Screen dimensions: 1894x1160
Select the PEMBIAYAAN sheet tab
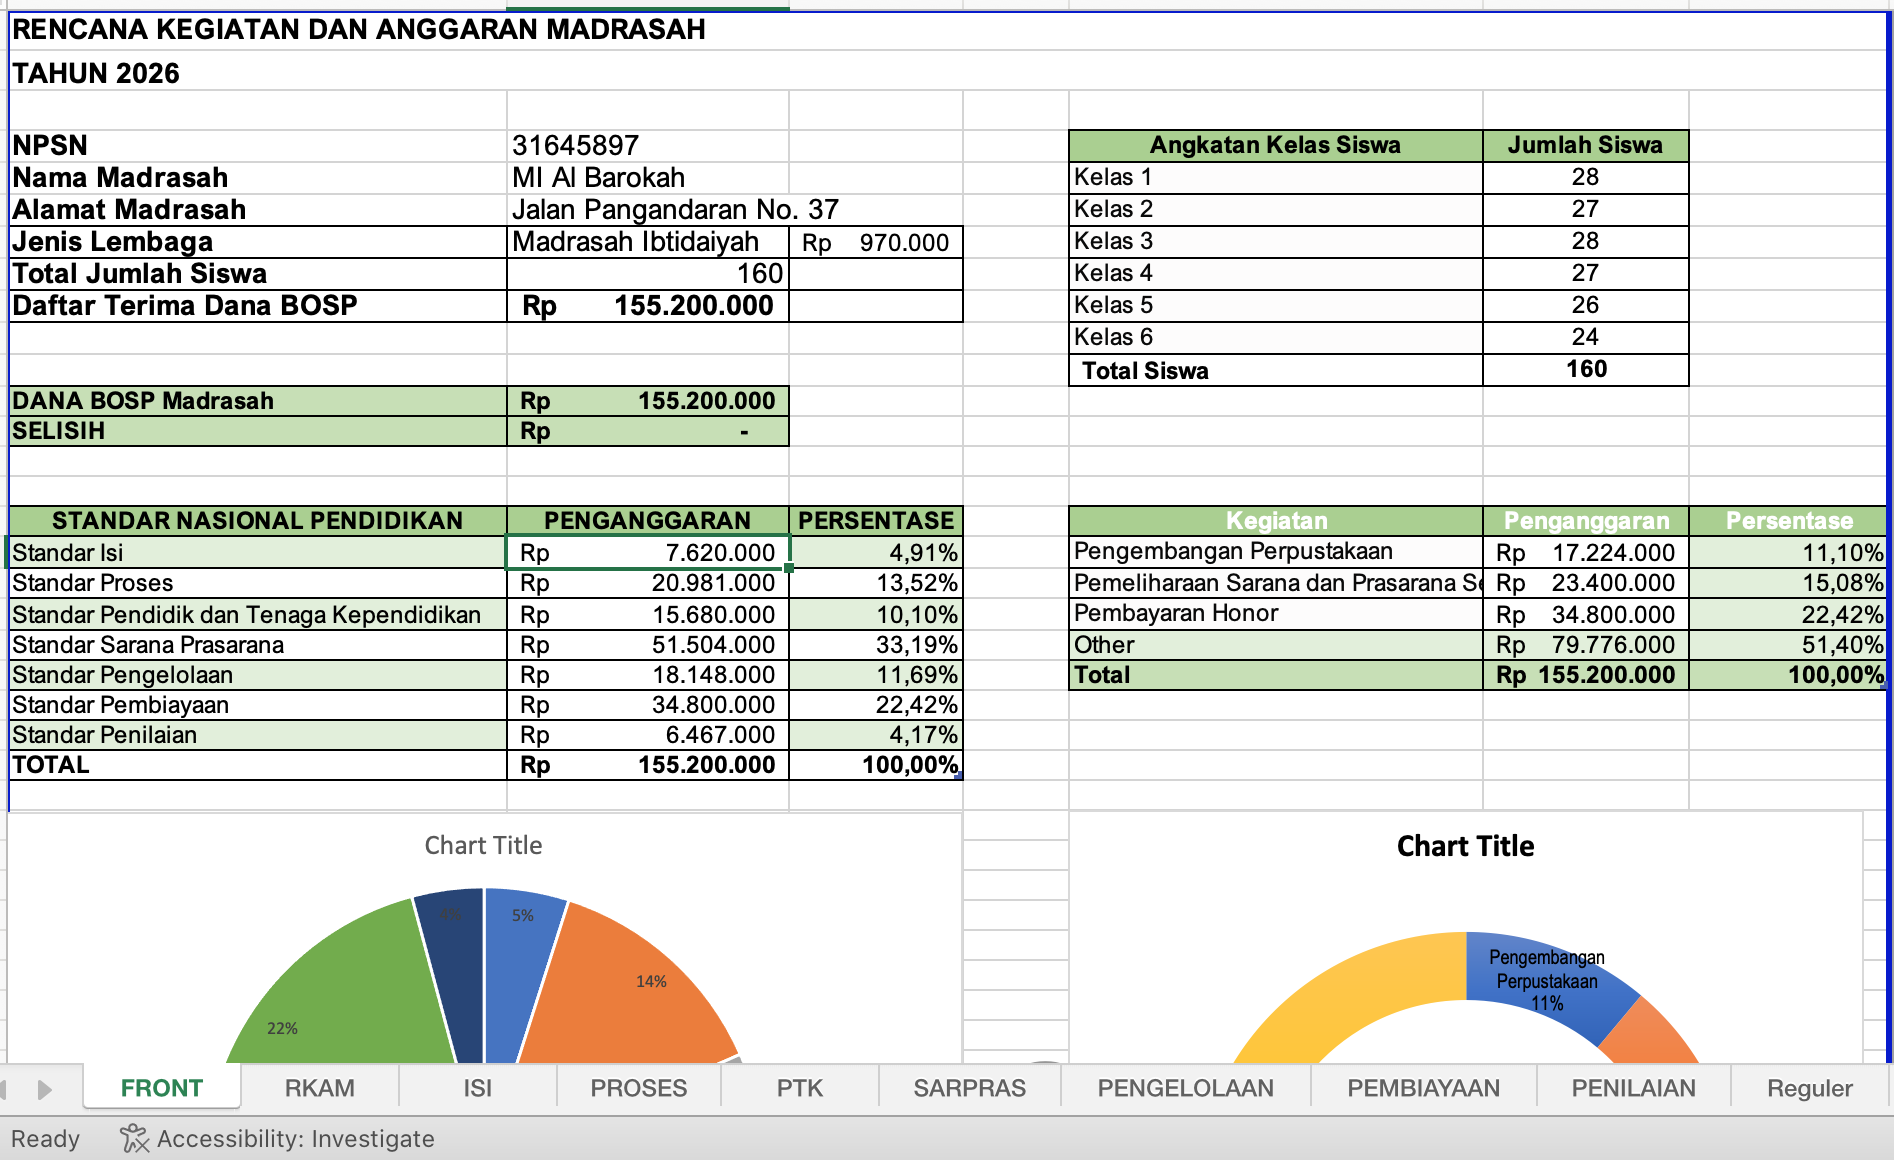(1423, 1088)
